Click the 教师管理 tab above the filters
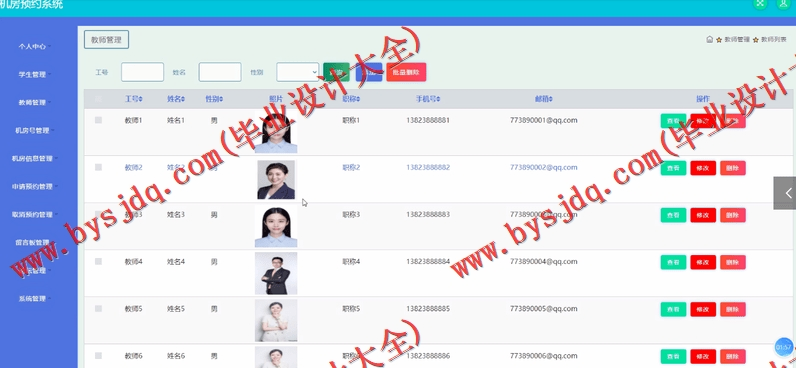796x368 pixels. click(107, 40)
